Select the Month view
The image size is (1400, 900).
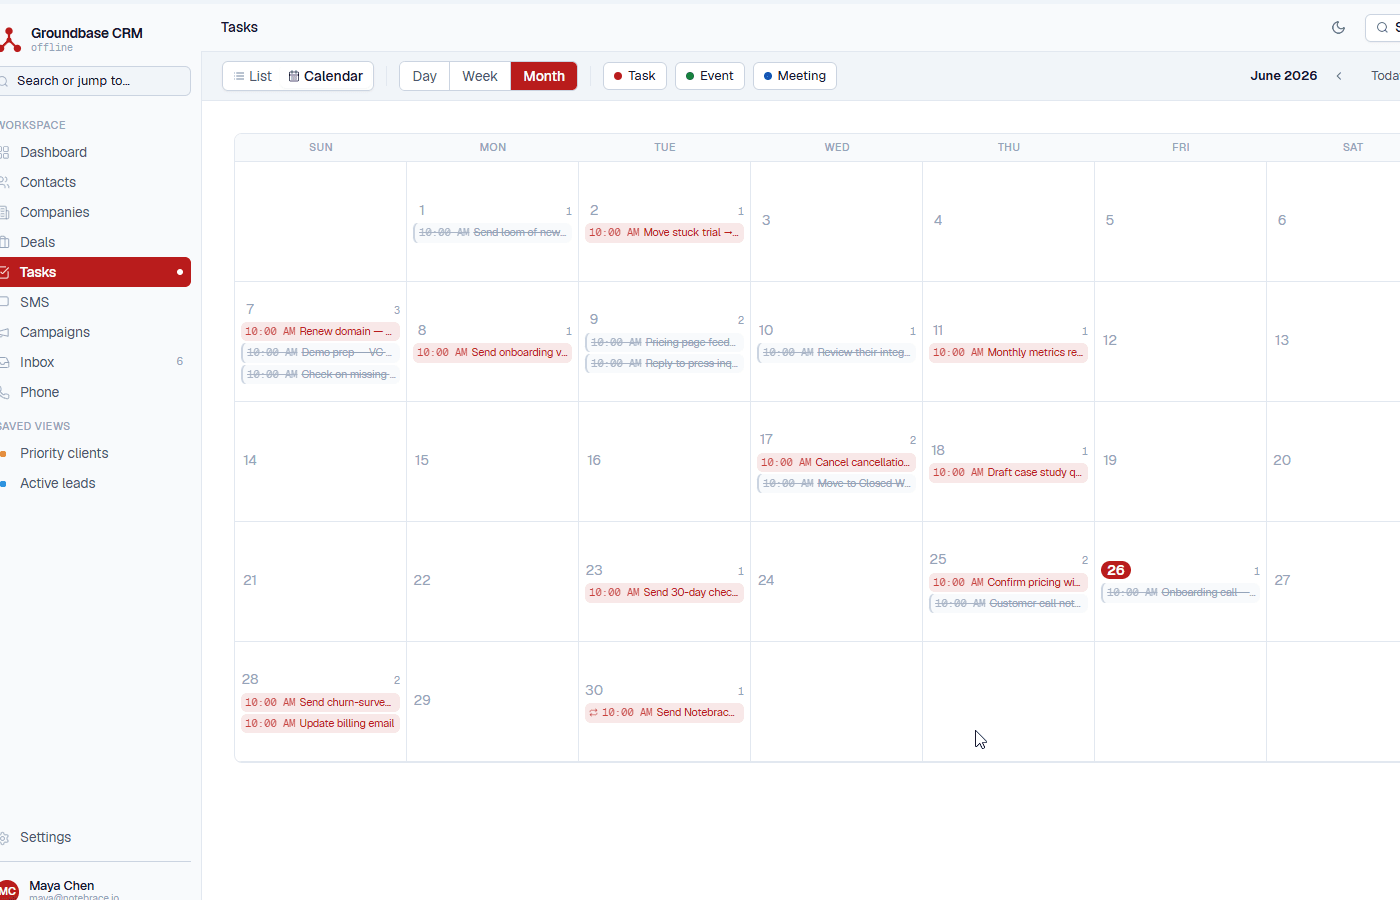544,76
